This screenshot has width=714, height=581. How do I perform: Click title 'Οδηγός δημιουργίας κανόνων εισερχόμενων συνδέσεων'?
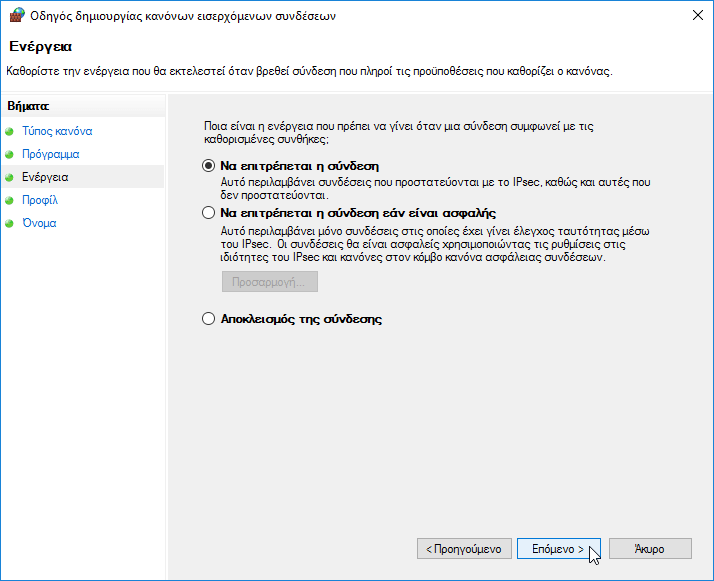[183, 16]
